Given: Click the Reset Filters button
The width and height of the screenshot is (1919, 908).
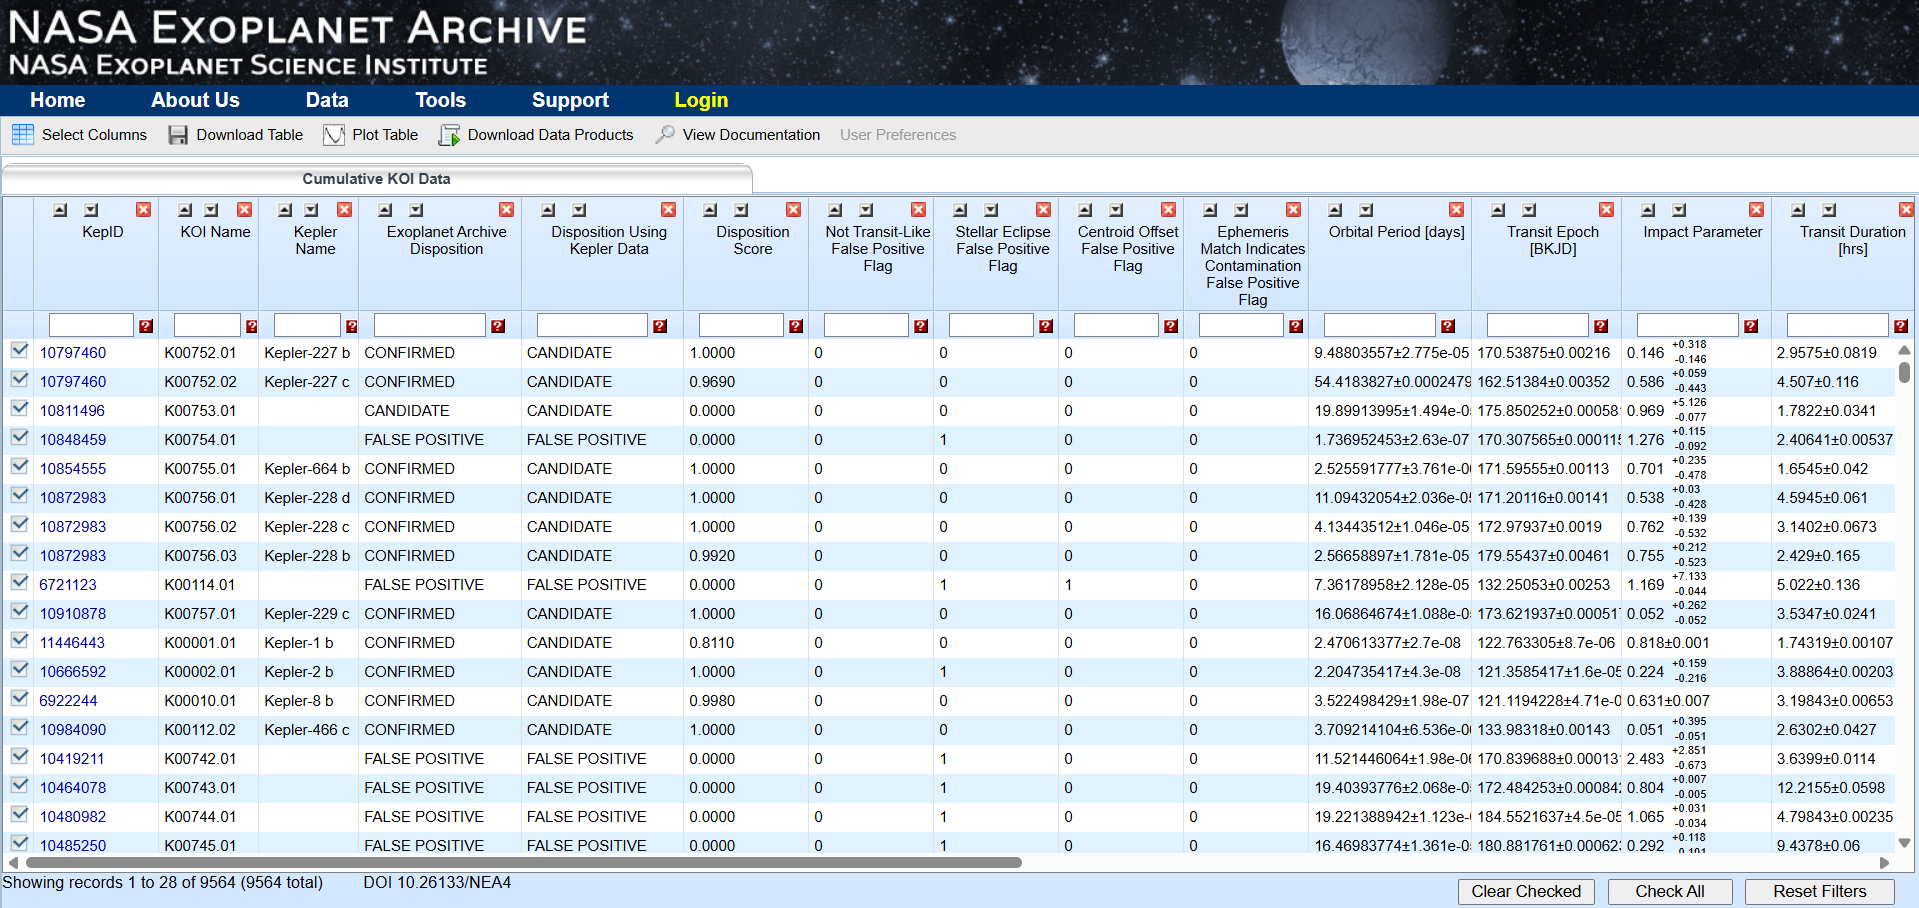Looking at the screenshot, I should coord(1820,891).
